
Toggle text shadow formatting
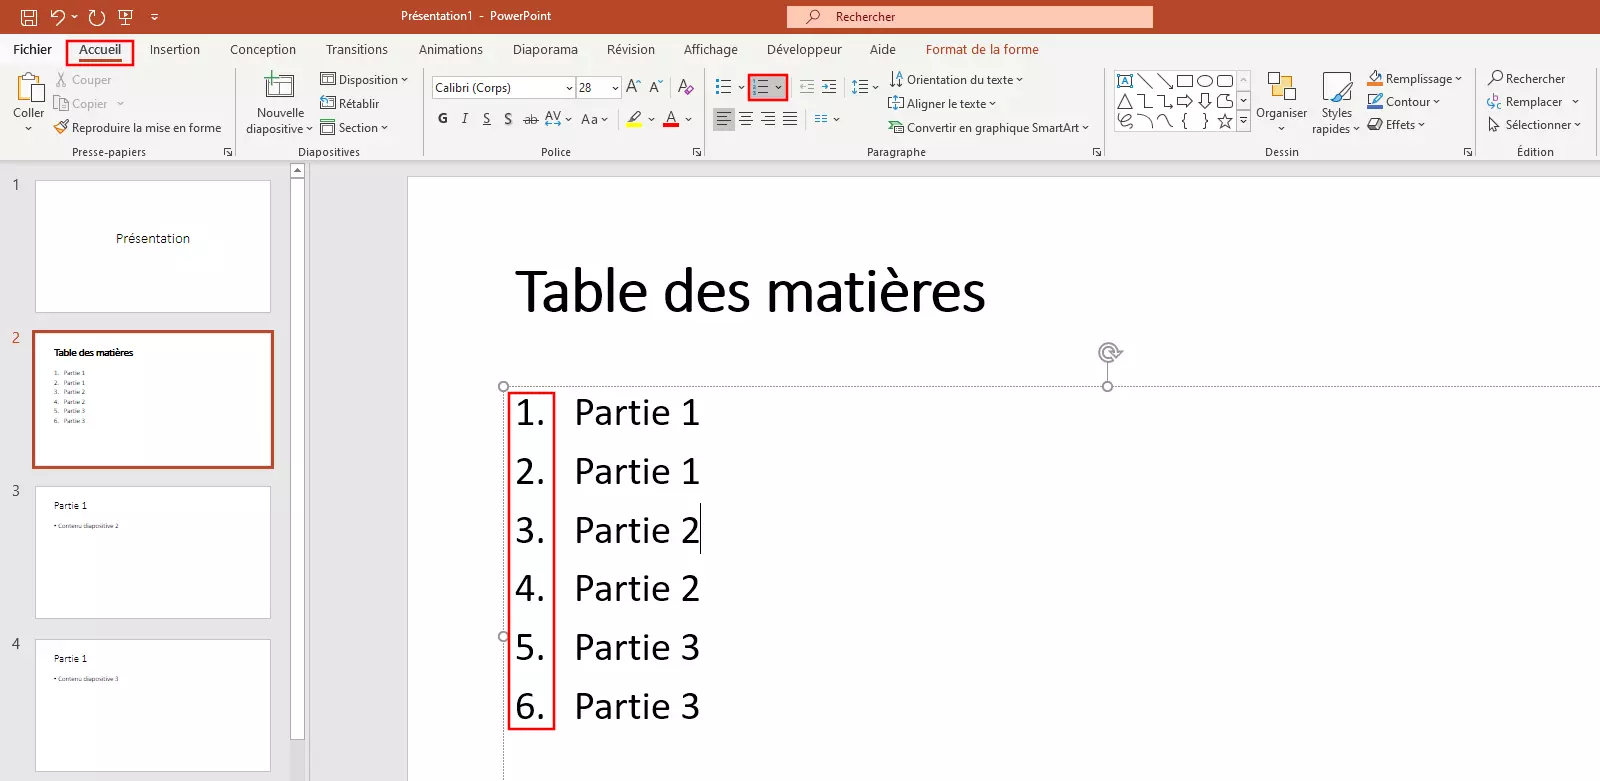(508, 119)
